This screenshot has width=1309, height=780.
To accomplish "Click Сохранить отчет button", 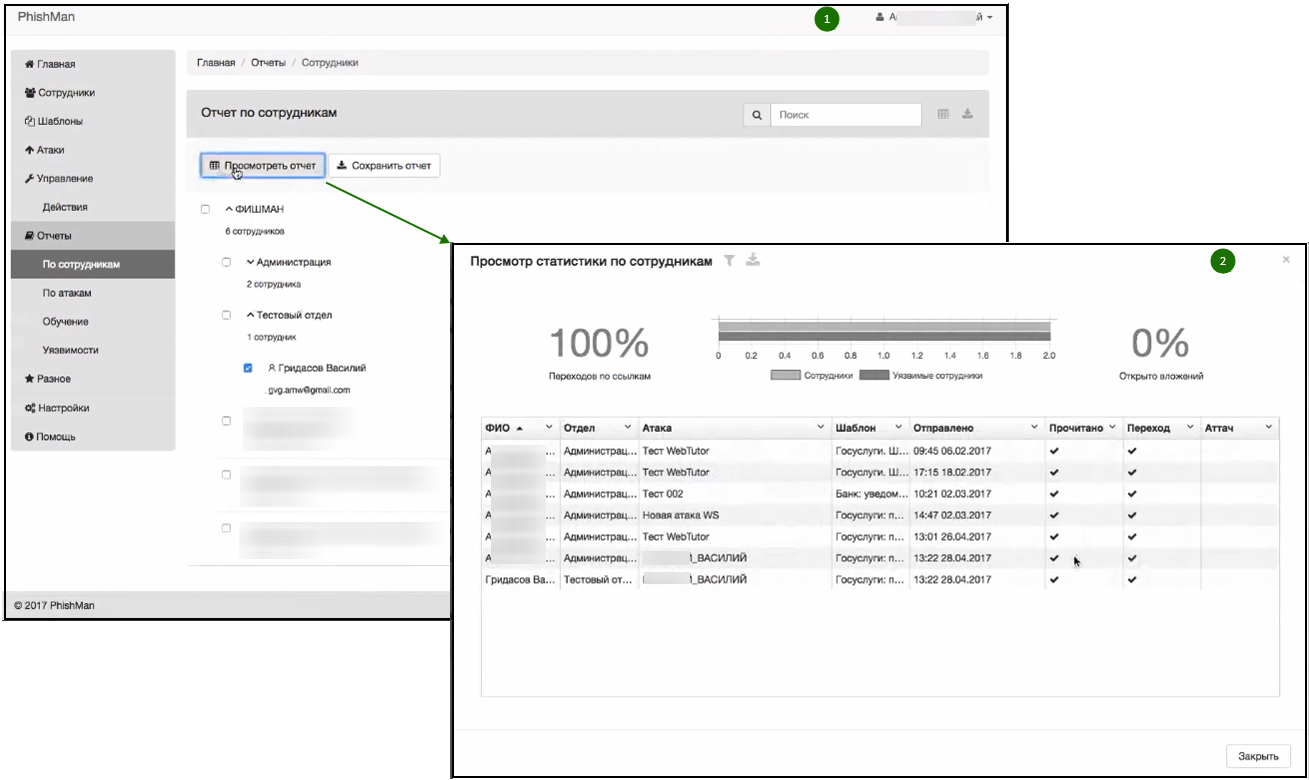I will click(384, 165).
